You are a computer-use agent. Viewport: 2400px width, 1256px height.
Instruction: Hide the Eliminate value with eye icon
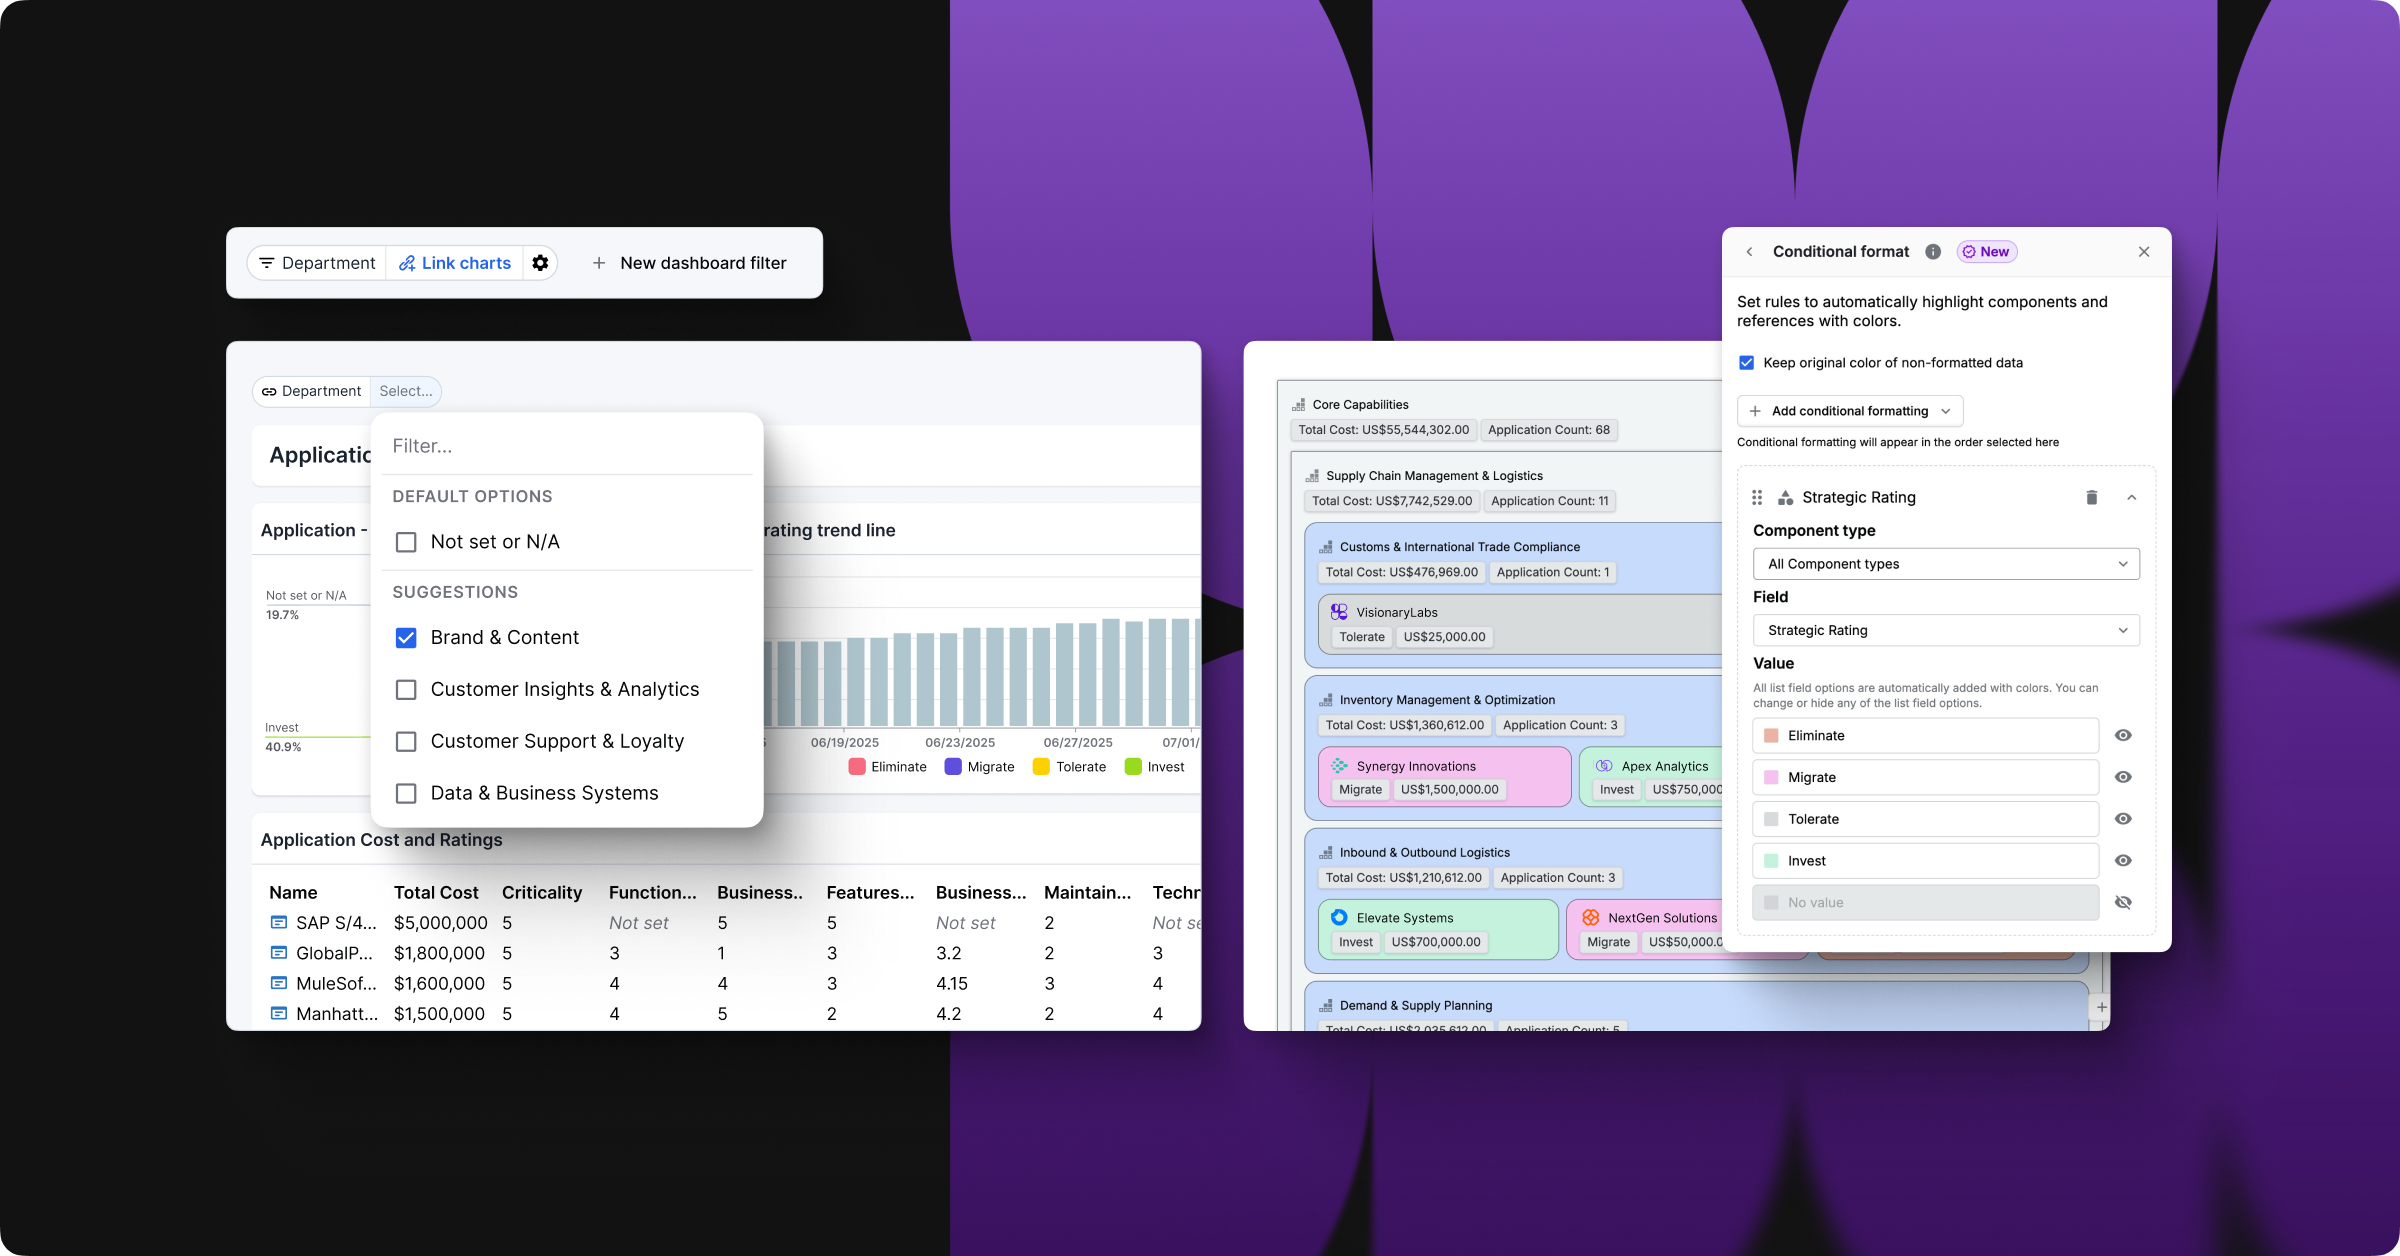[x=2123, y=735]
